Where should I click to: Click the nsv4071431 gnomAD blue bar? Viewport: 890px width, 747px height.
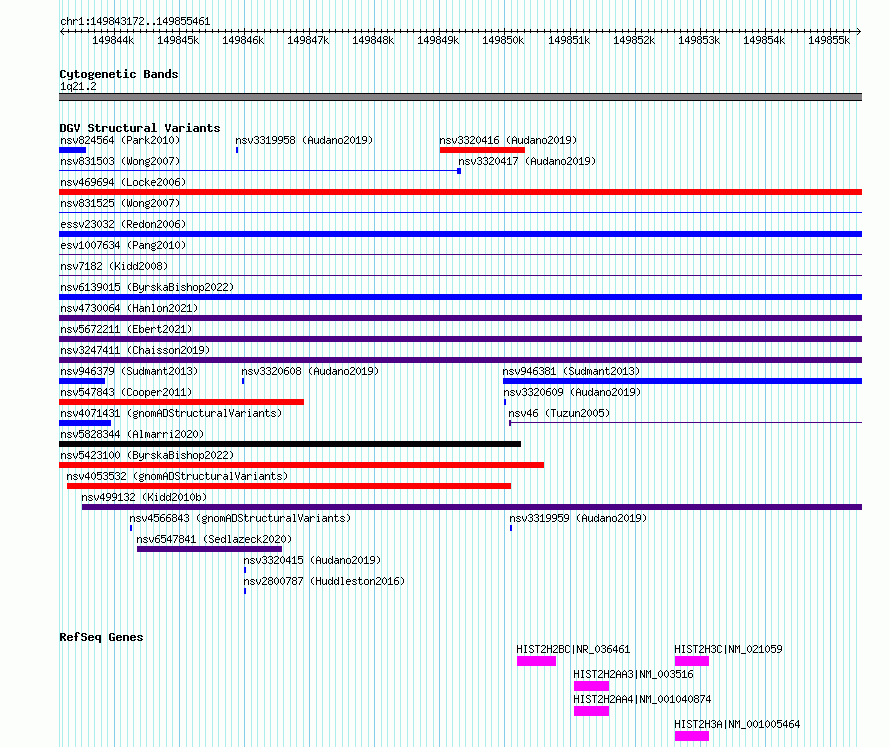pyautogui.click(x=85, y=423)
